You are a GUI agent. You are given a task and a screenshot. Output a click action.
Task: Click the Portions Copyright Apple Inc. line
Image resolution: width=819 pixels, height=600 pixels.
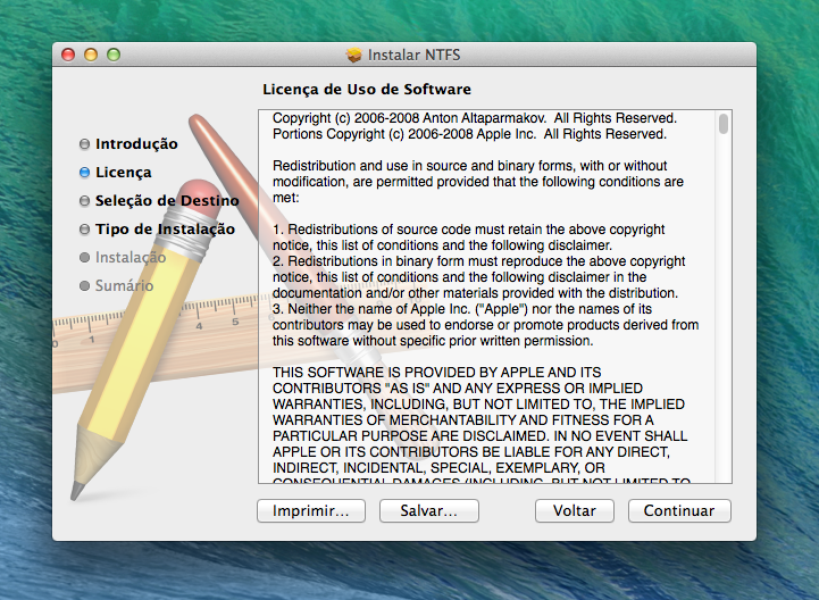coord(470,134)
